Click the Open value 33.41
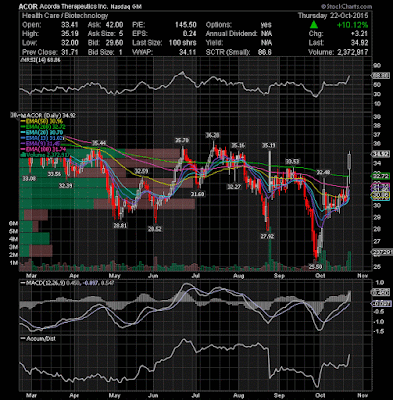Screen dimensions: 393x400 tap(70, 25)
